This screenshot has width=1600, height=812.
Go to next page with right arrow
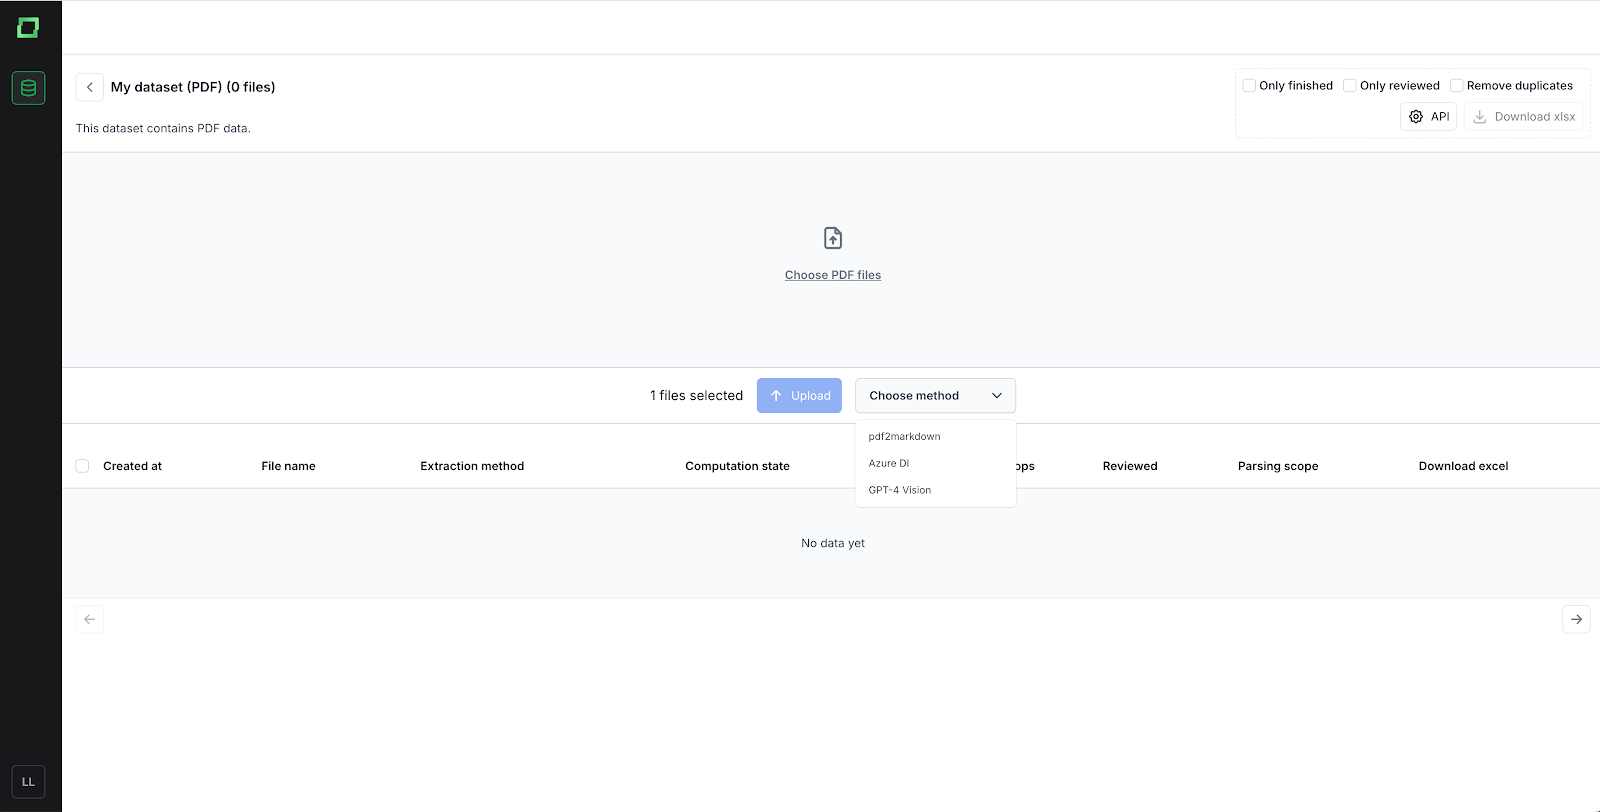pyautogui.click(x=1576, y=619)
